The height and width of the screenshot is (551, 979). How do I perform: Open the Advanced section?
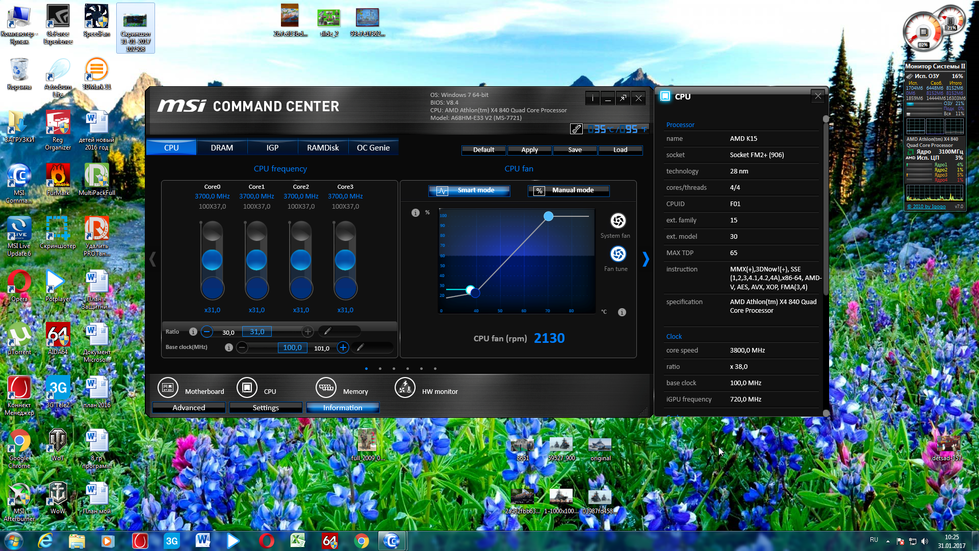click(x=189, y=407)
